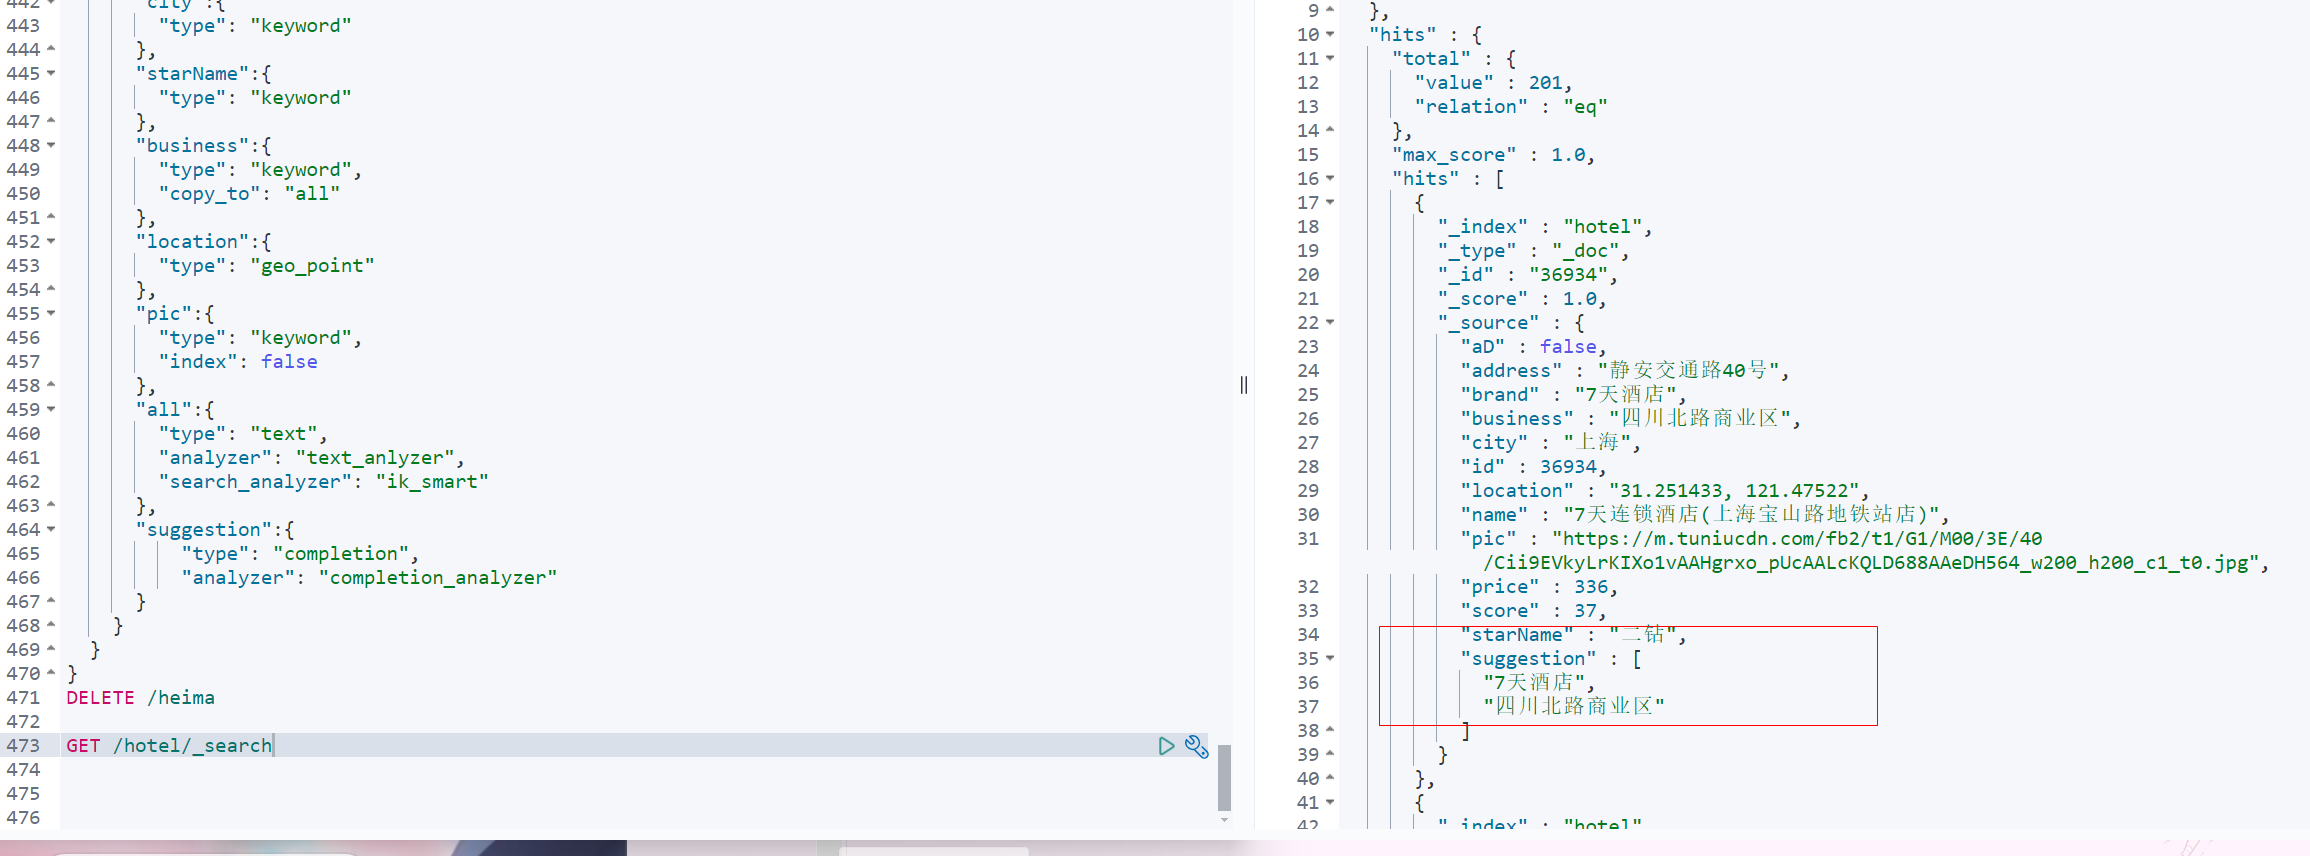Click suggestion entry "7天酒店" on line 36
Image resolution: width=2310 pixels, height=856 pixels.
point(1534,683)
